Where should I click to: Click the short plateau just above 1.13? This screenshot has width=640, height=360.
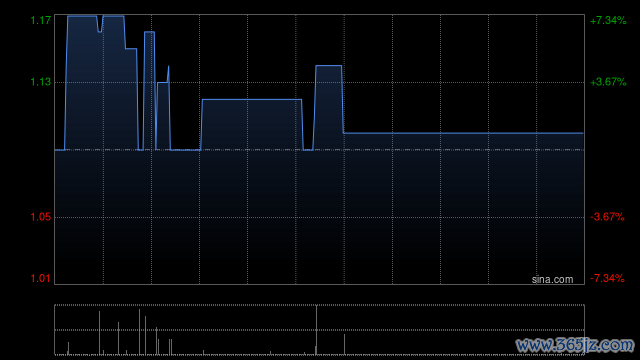coord(329,66)
